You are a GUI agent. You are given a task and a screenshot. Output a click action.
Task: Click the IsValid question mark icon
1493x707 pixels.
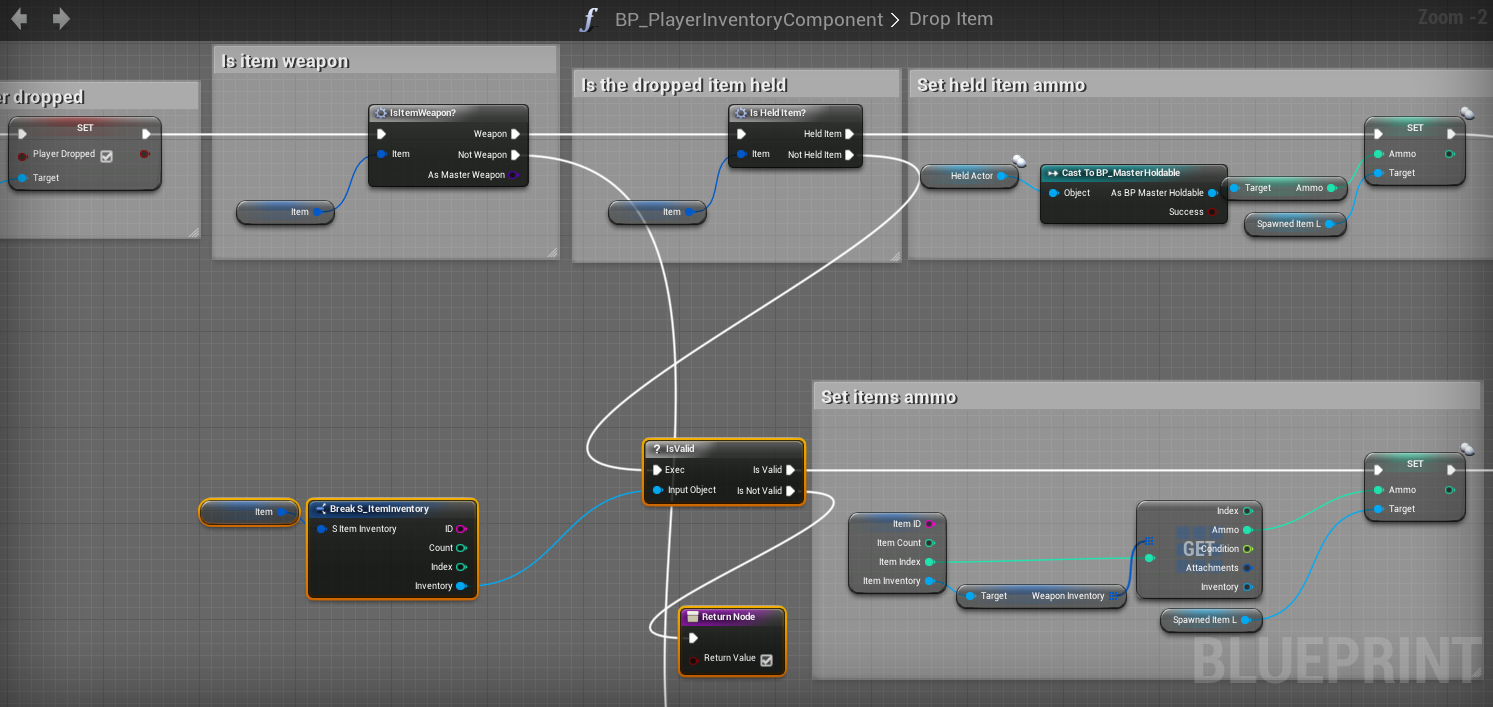[656, 449]
